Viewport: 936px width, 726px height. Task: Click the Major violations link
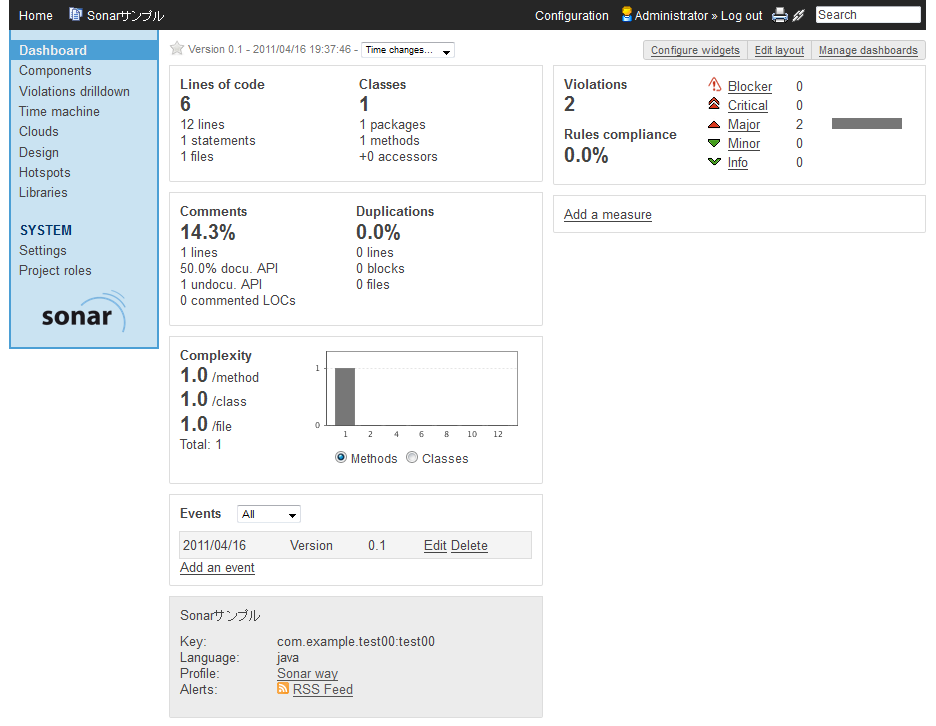click(744, 125)
